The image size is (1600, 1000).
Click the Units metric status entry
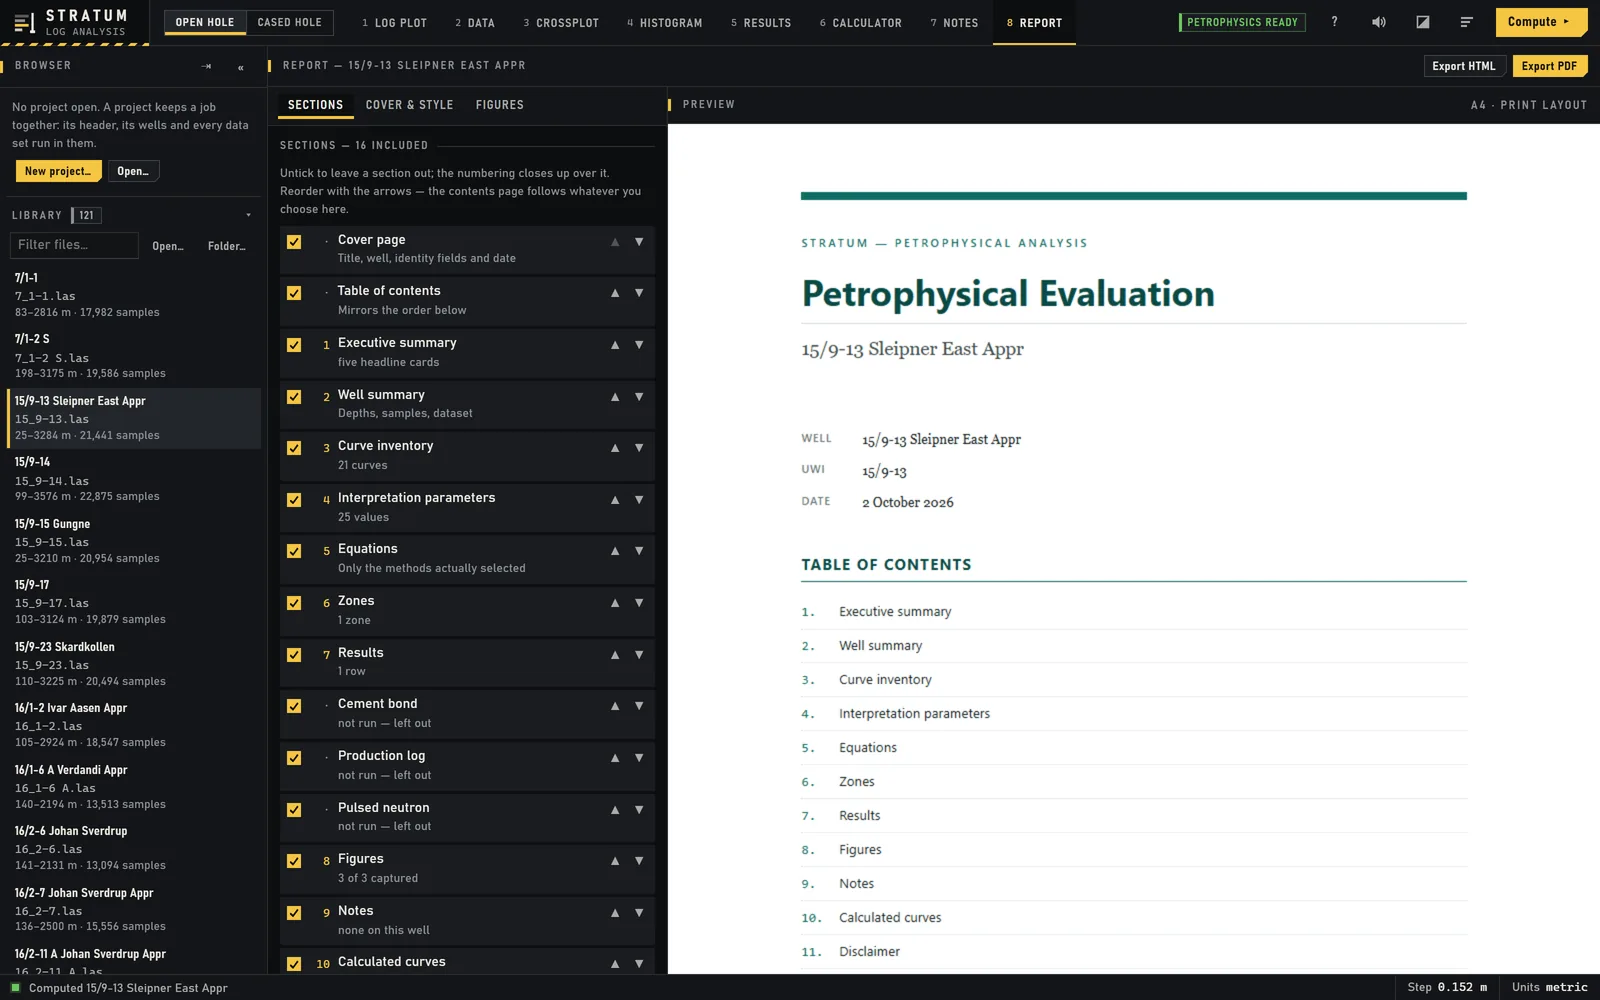tap(1549, 987)
